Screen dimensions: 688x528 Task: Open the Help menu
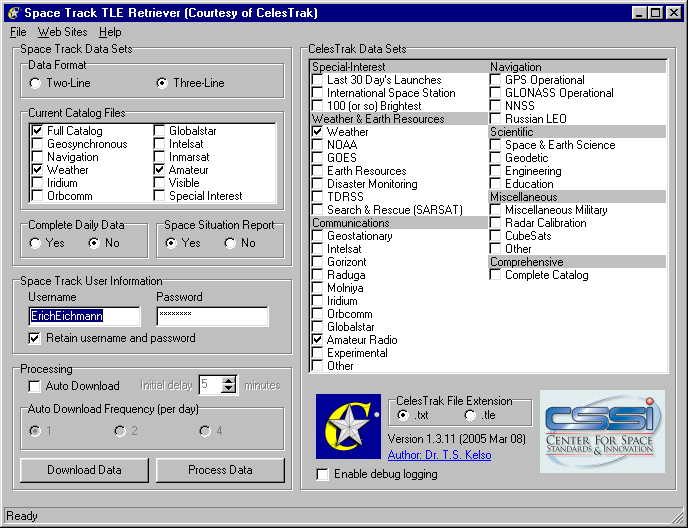tap(110, 32)
